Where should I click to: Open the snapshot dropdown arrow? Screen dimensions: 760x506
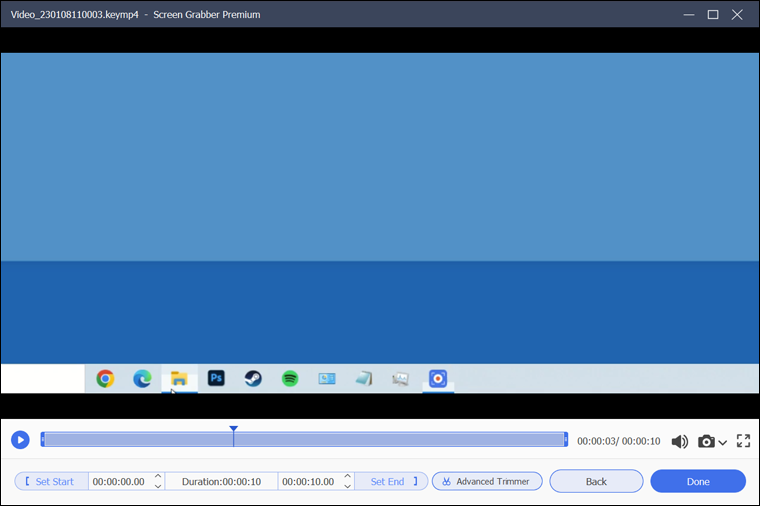click(723, 442)
